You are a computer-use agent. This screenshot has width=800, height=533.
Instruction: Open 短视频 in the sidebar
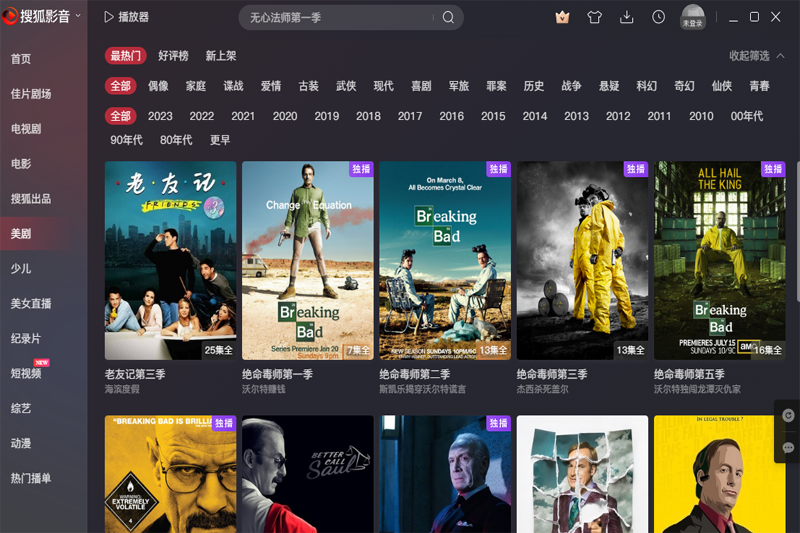26,373
